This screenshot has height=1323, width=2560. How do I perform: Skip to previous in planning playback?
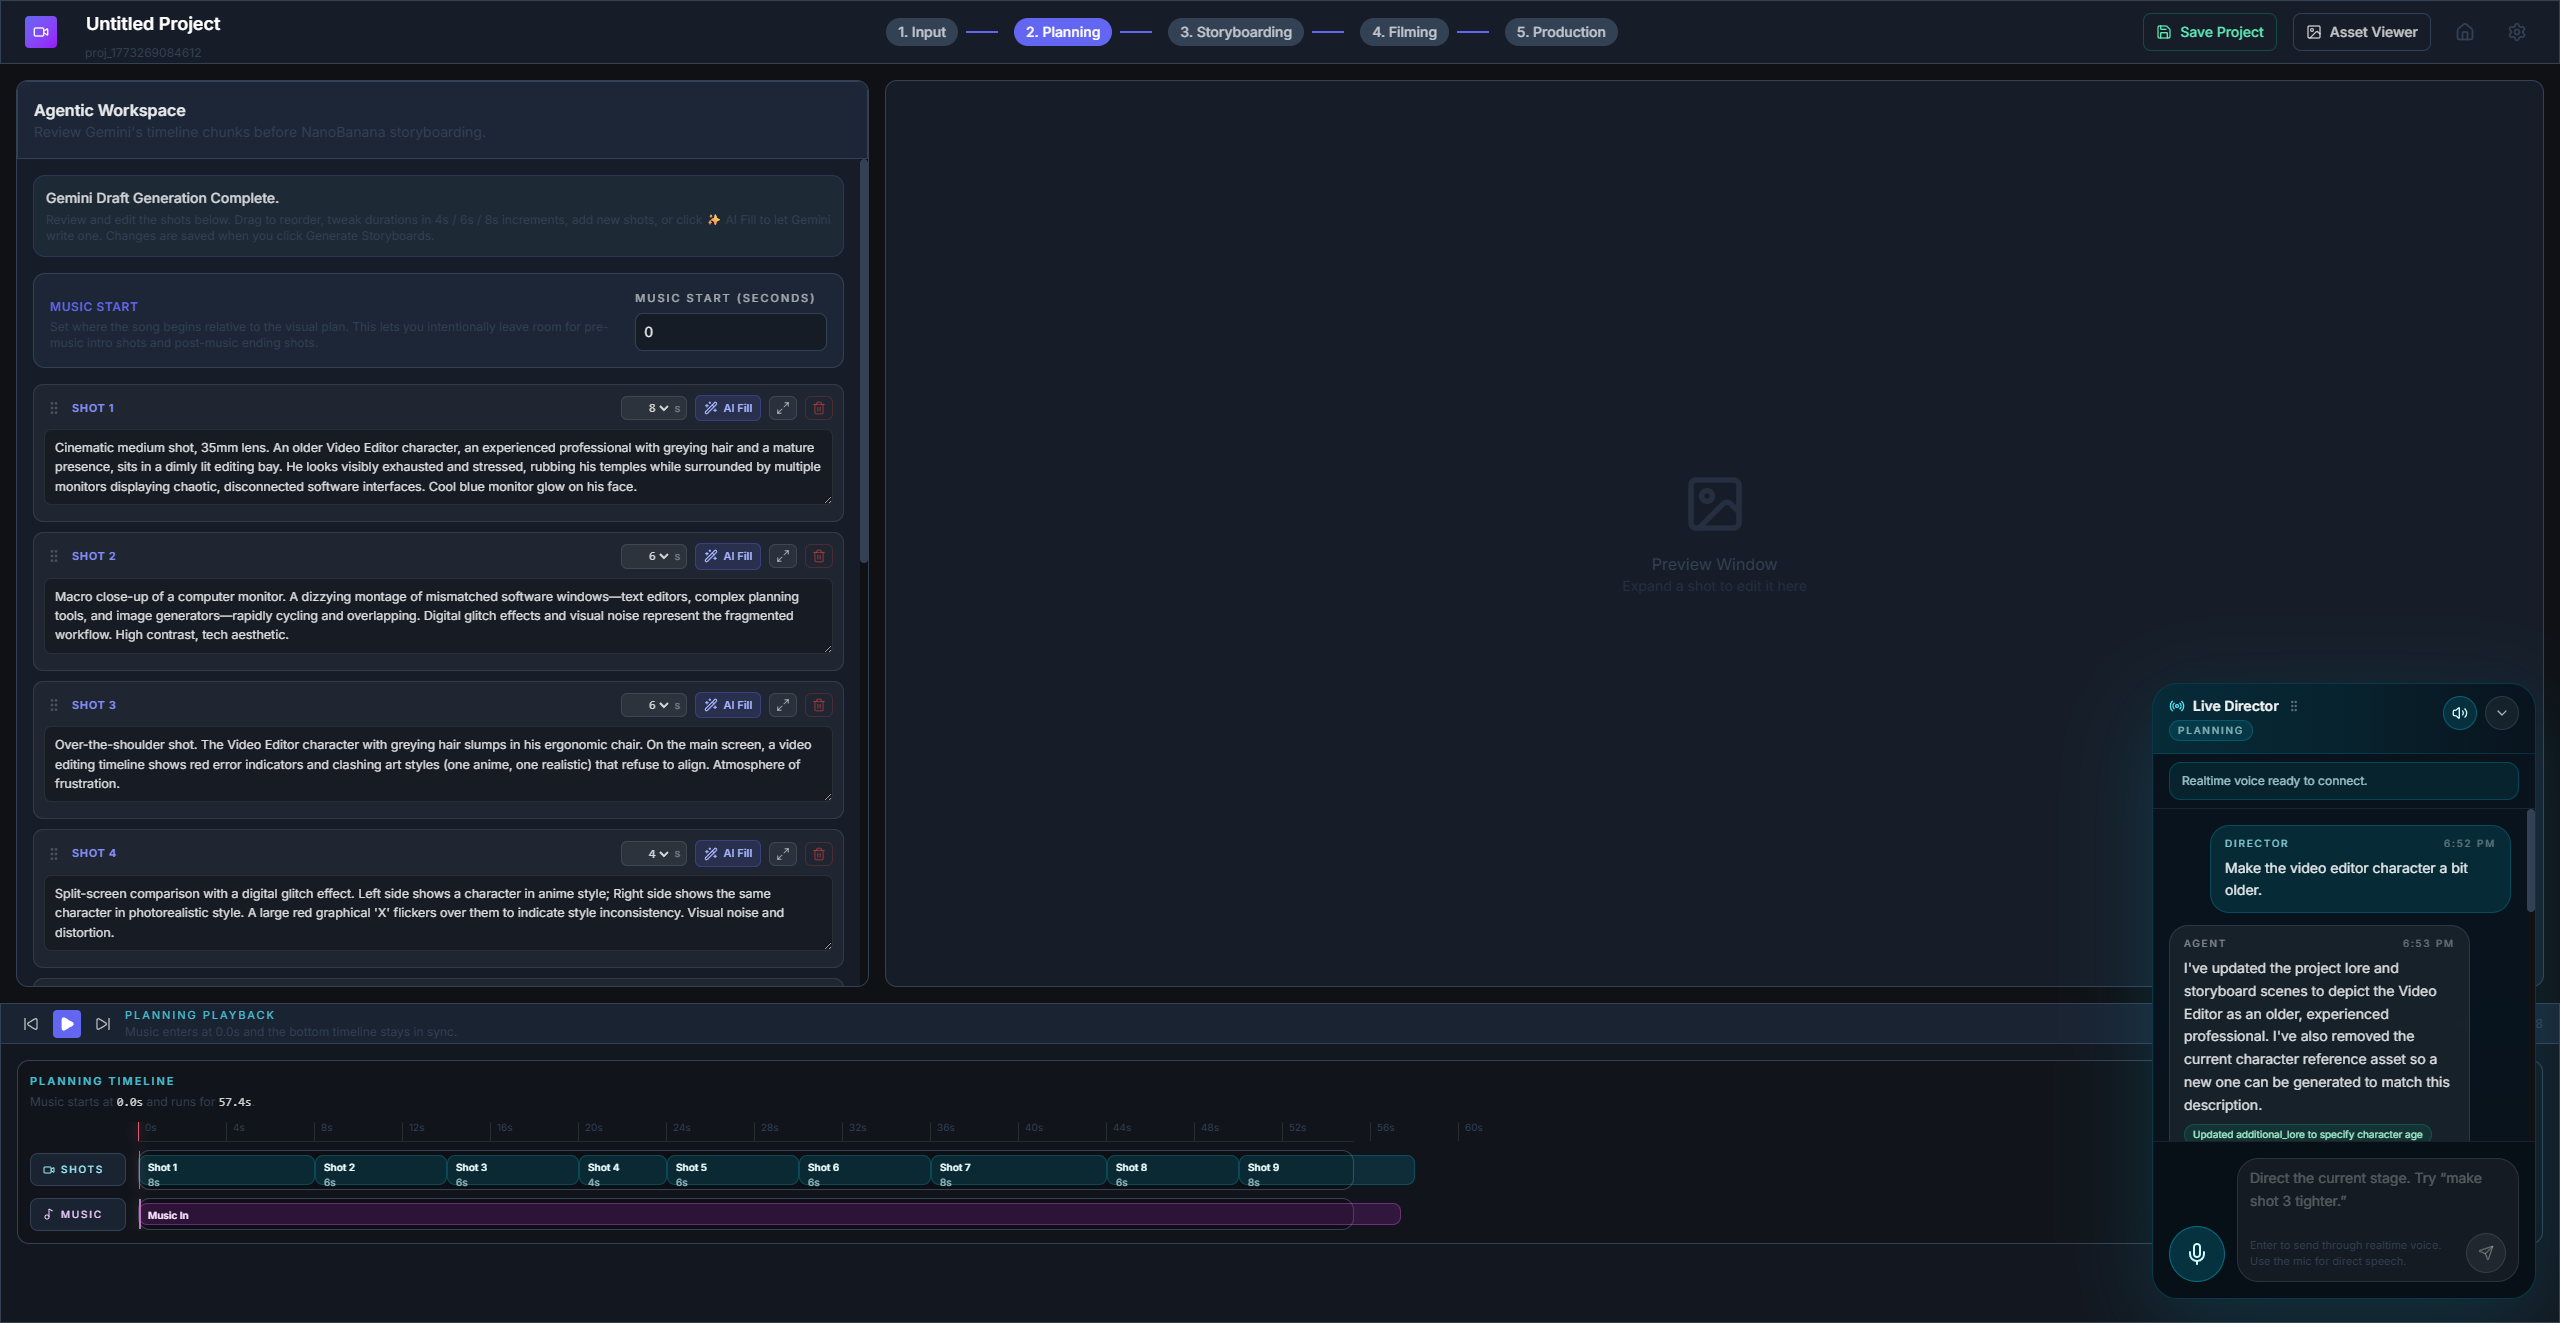point(31,1024)
